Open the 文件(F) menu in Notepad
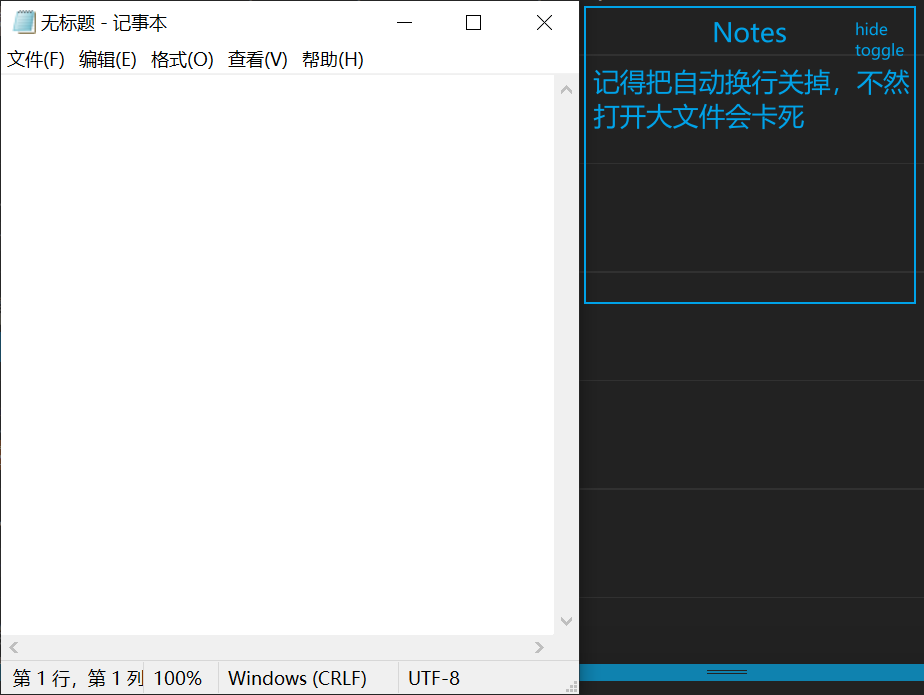The width and height of the screenshot is (924, 695). click(x=36, y=60)
